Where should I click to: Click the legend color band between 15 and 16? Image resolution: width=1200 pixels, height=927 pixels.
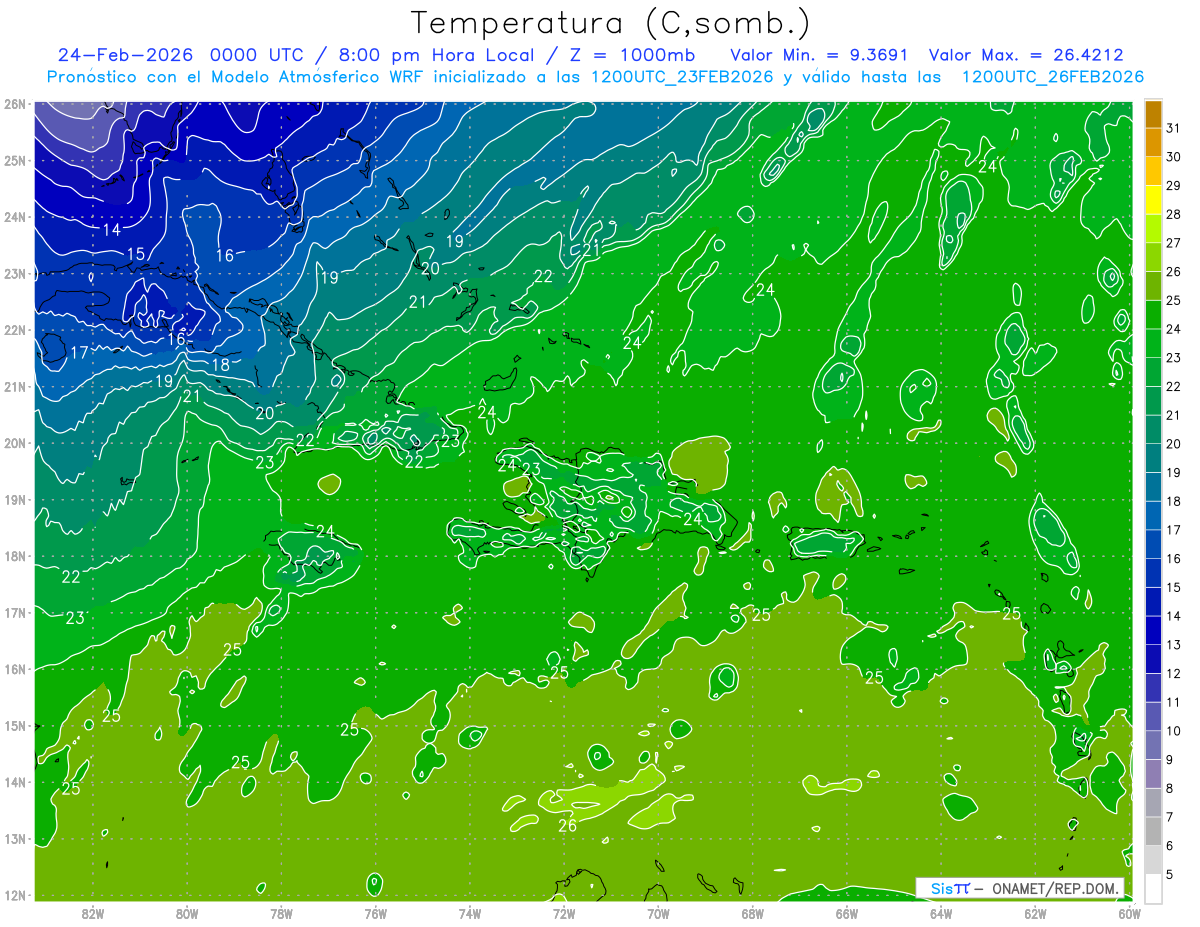[1153, 573]
